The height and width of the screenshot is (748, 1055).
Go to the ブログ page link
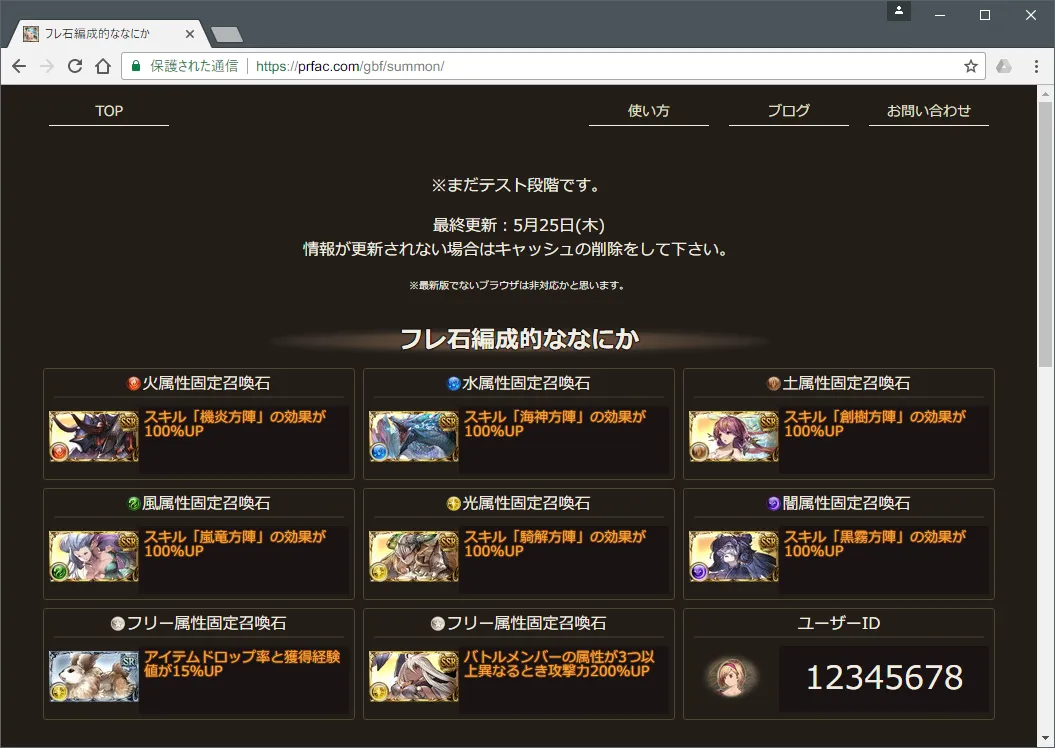click(x=789, y=111)
